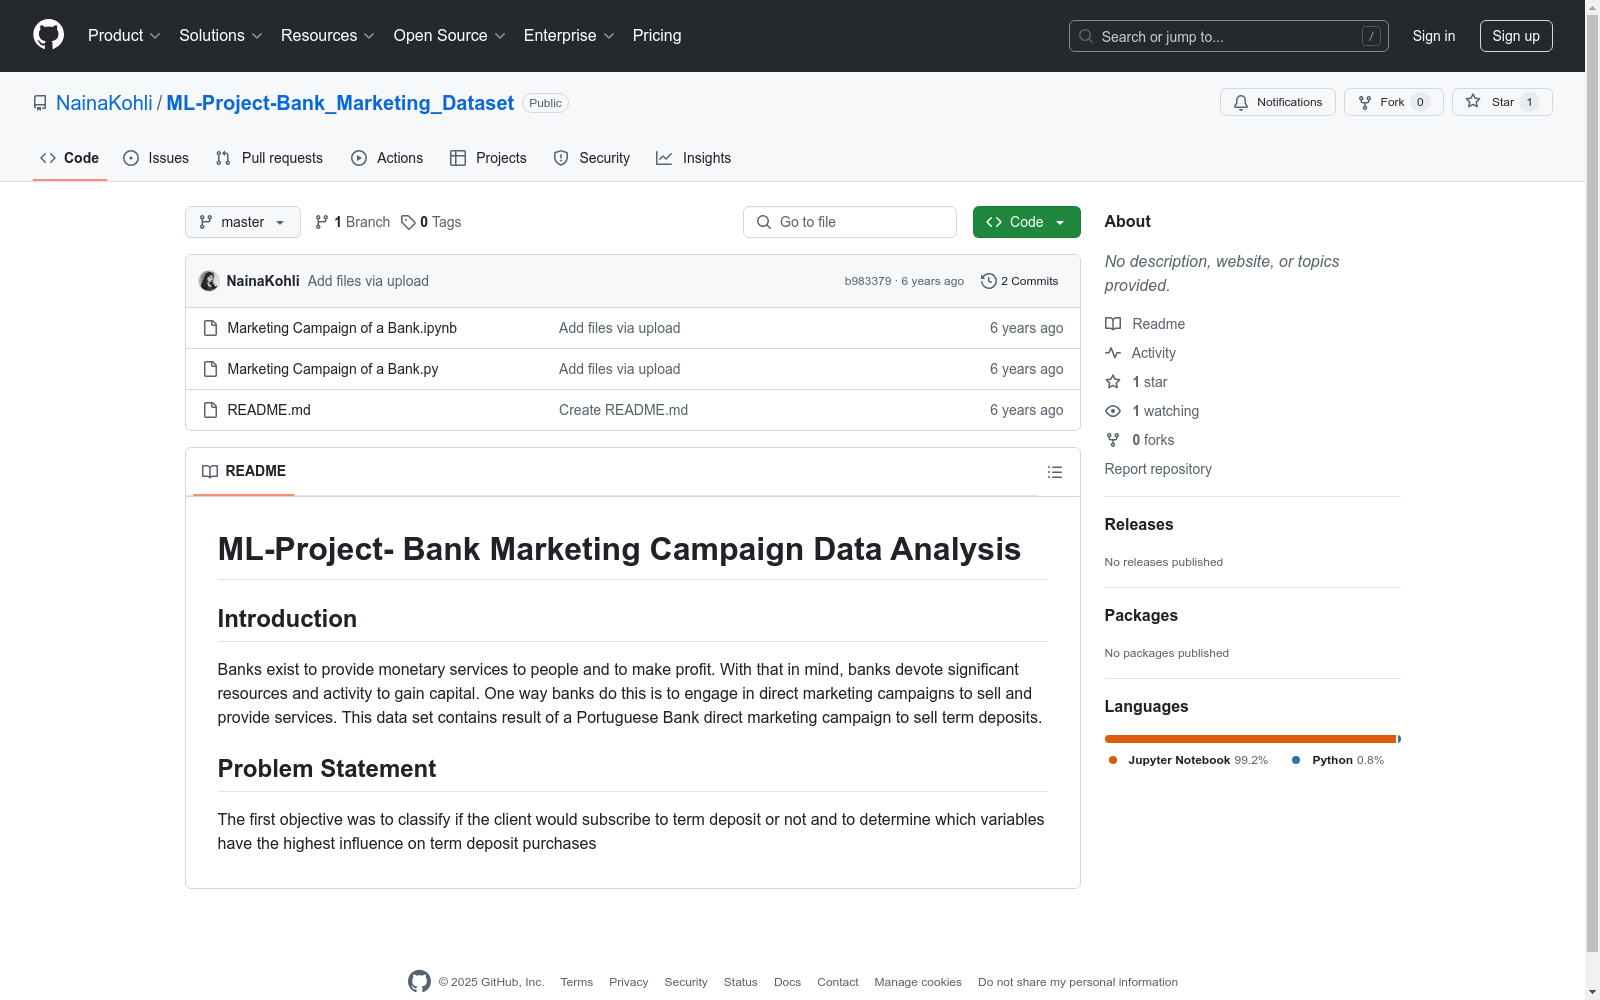Click the tag icon beside 0 Tags
The width and height of the screenshot is (1600, 1000).
408,222
